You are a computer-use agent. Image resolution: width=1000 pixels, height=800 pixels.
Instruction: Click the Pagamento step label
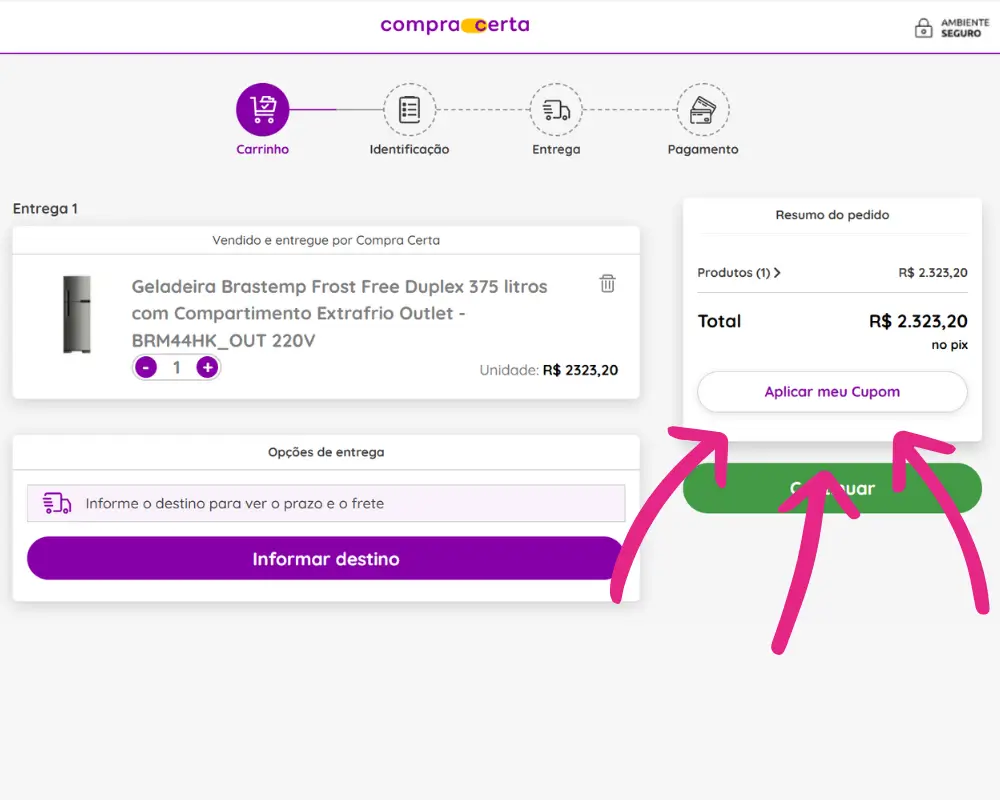pos(703,149)
